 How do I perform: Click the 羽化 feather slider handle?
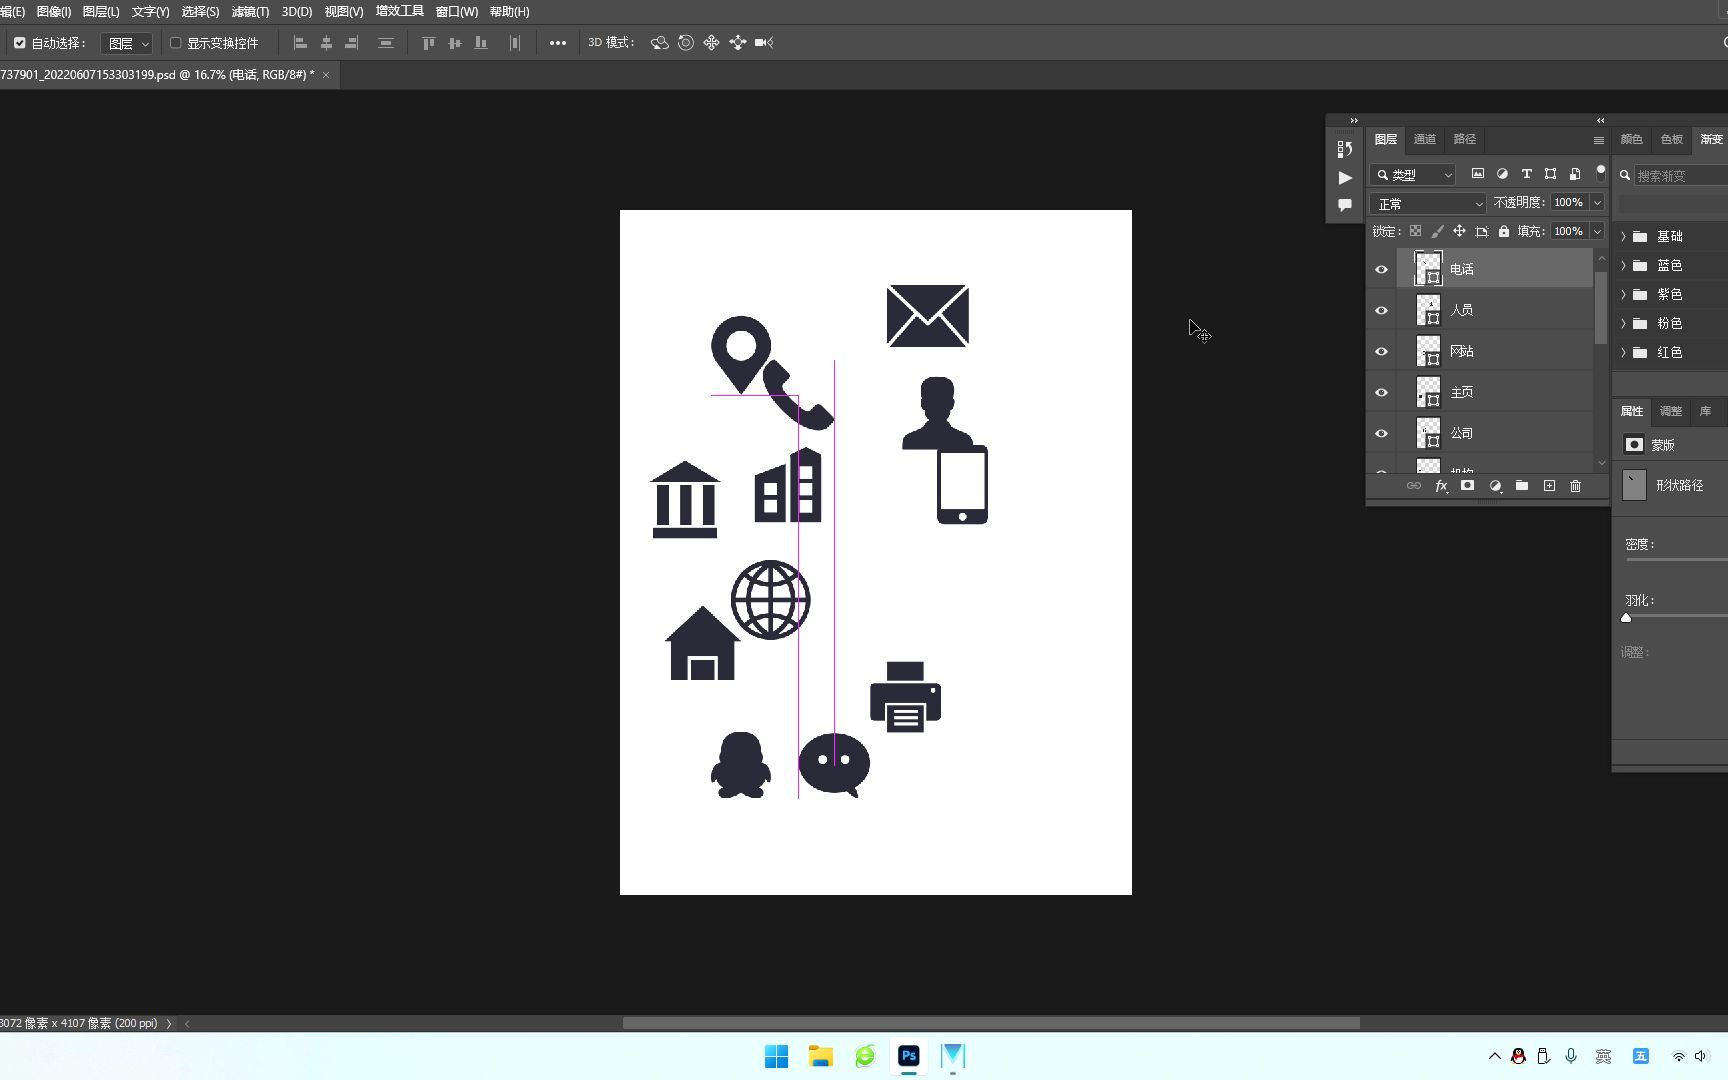[x=1626, y=617]
